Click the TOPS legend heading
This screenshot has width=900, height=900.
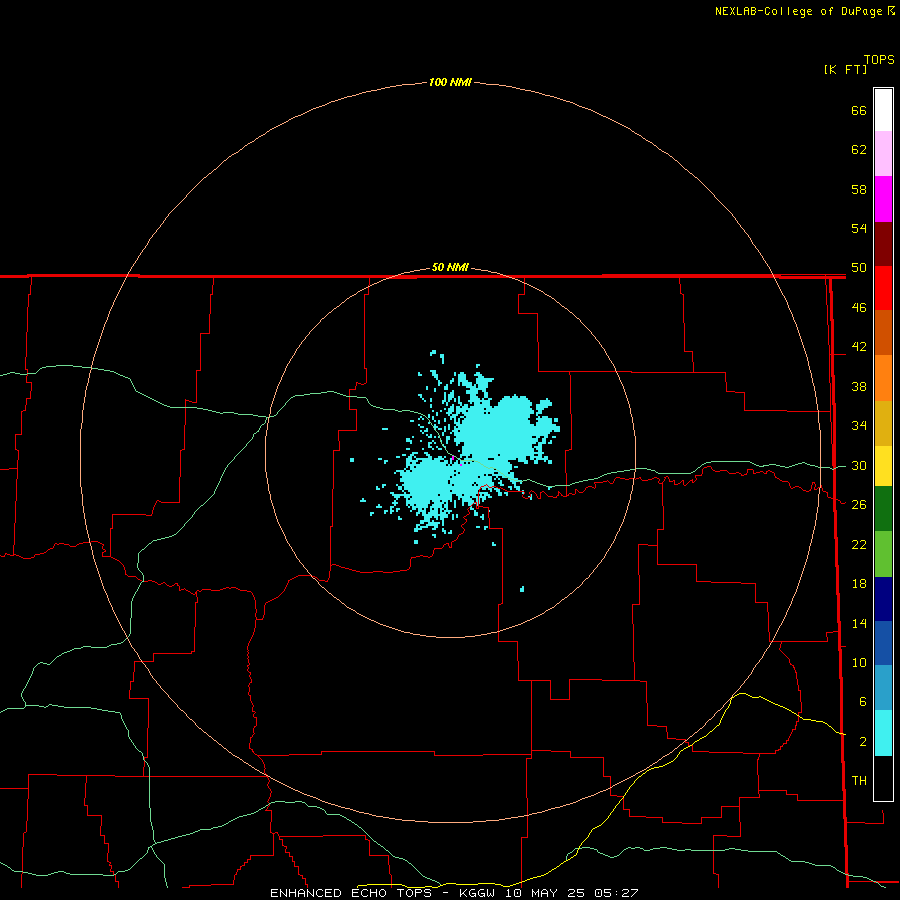coord(879,60)
